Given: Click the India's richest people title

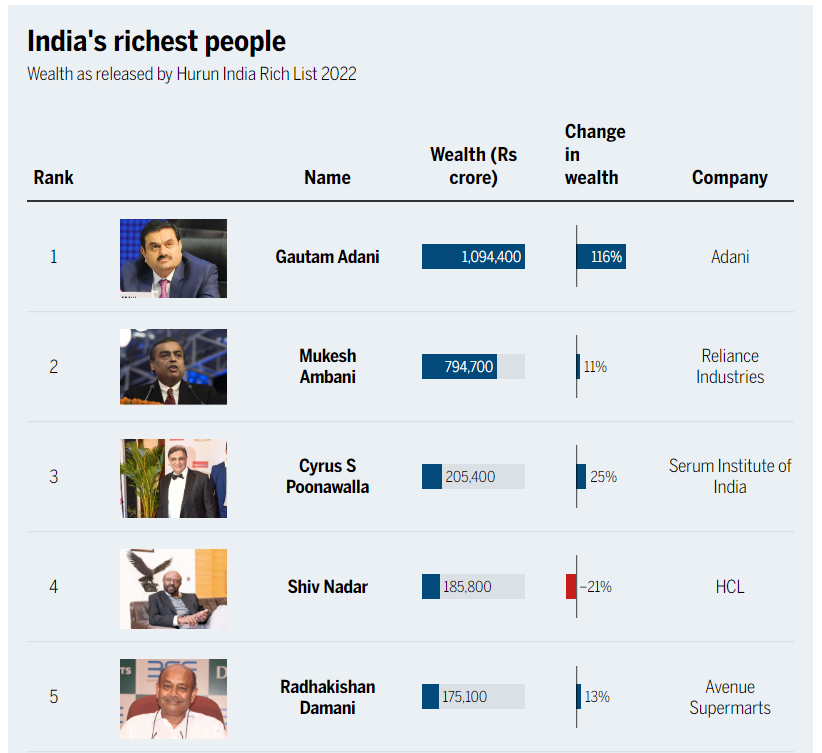Looking at the screenshot, I should pyautogui.click(x=156, y=41).
